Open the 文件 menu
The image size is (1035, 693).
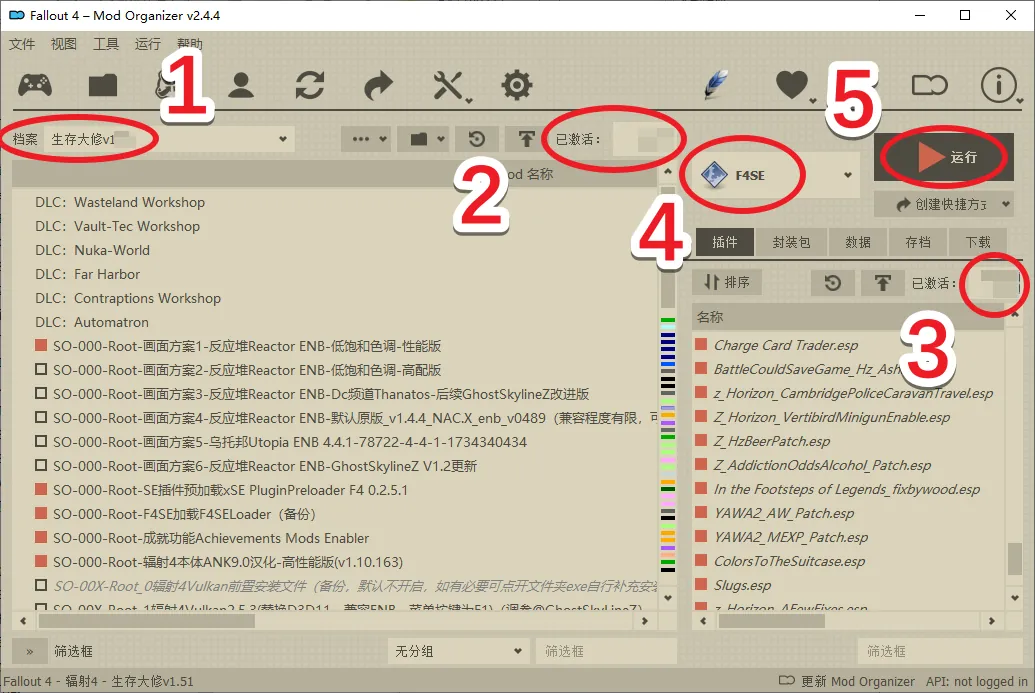tap(22, 44)
